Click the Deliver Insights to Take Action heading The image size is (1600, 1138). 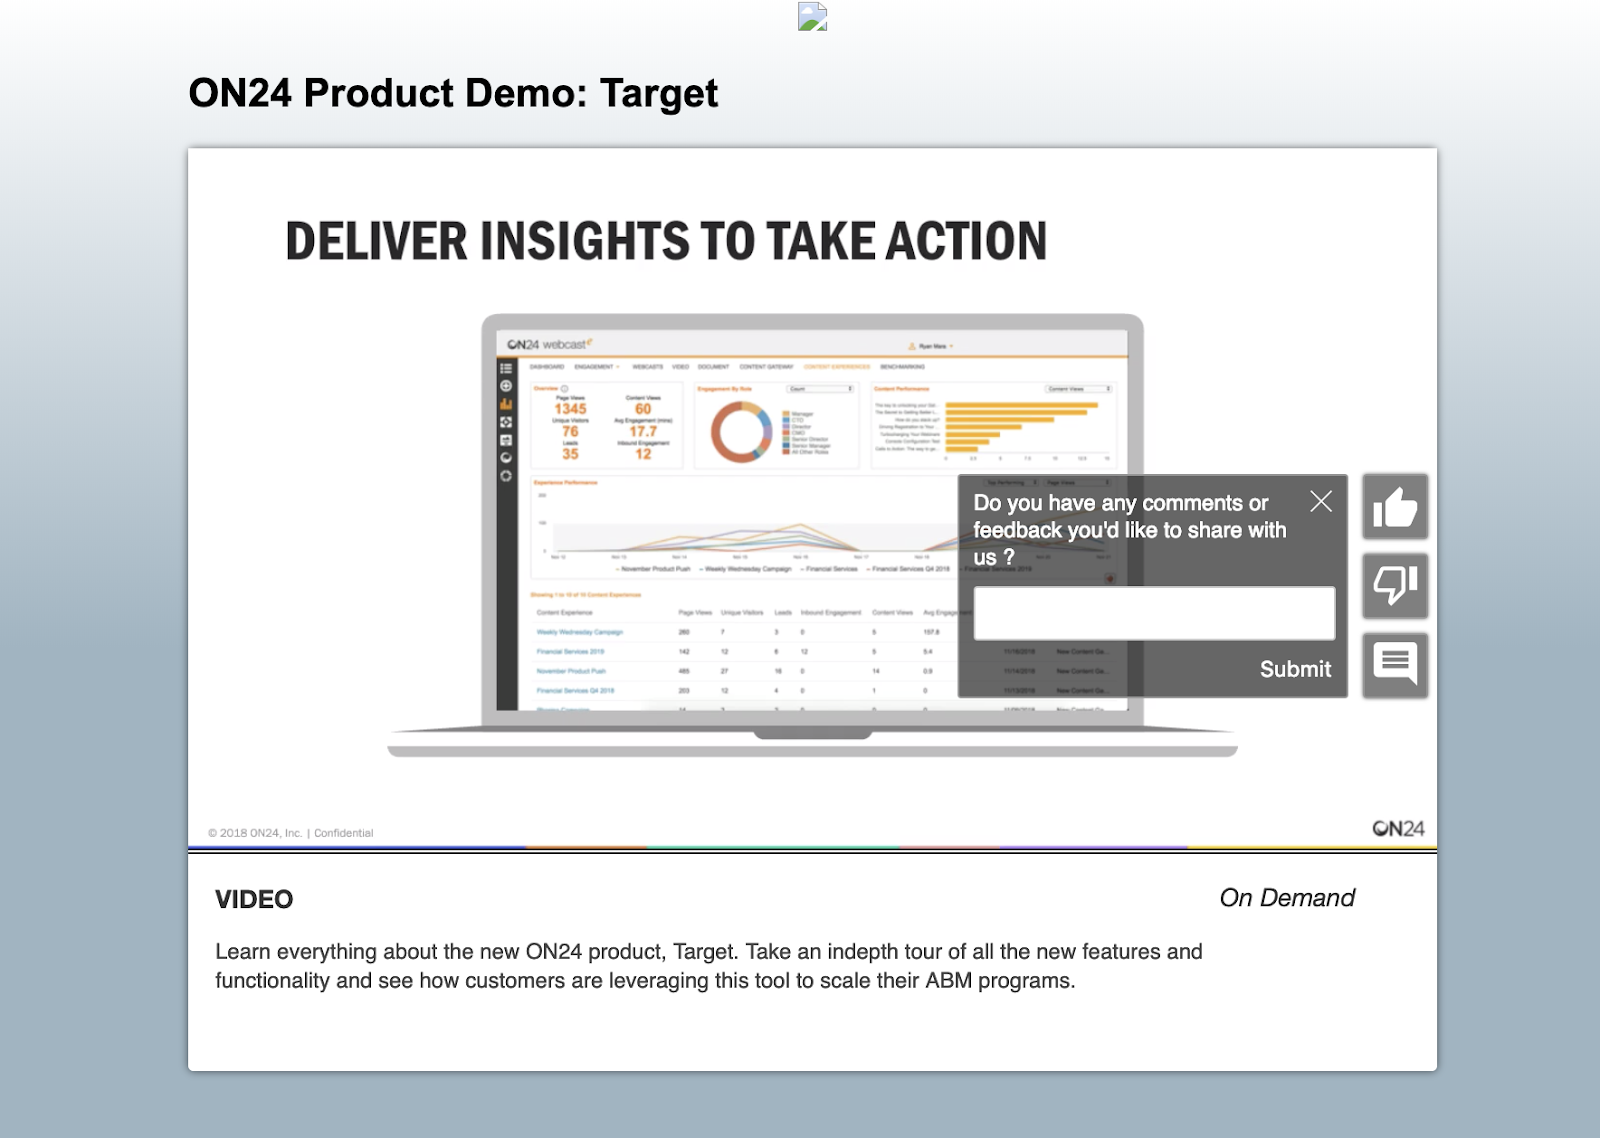(666, 241)
